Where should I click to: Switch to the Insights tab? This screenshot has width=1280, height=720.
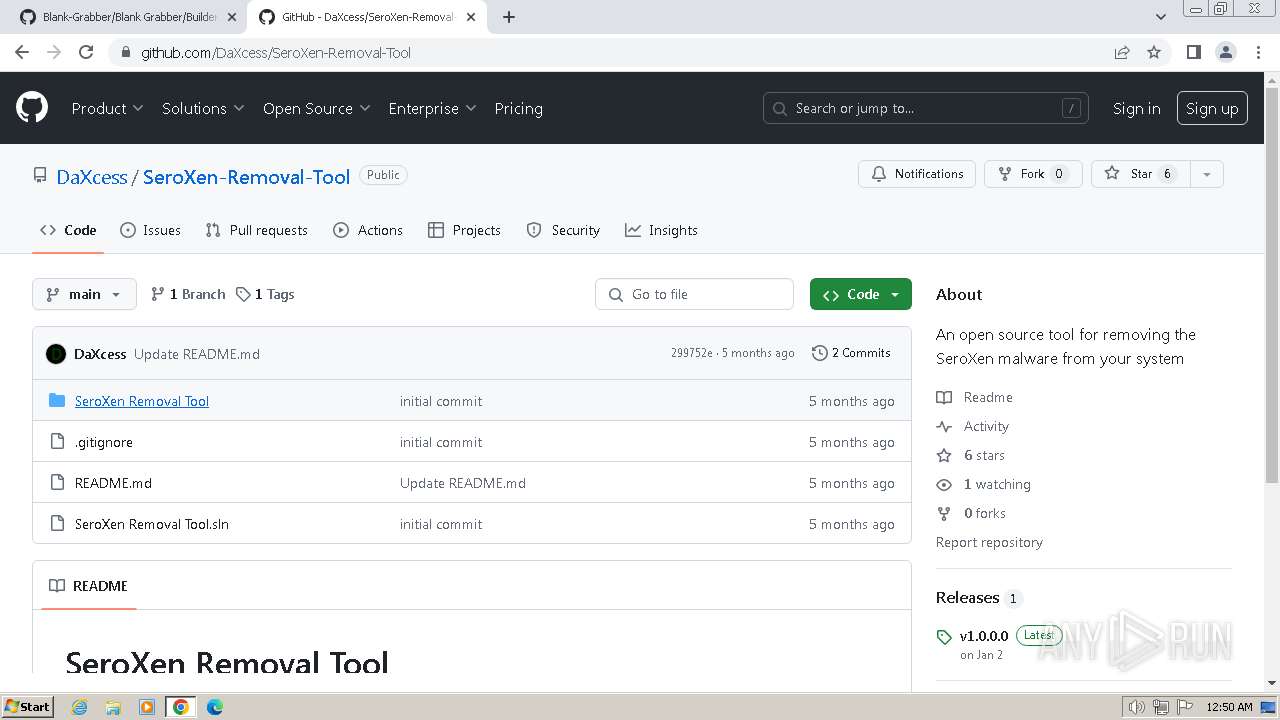tap(661, 230)
